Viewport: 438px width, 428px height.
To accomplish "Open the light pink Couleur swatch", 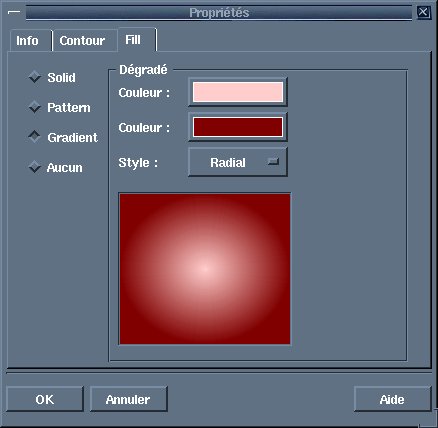I will click(238, 92).
